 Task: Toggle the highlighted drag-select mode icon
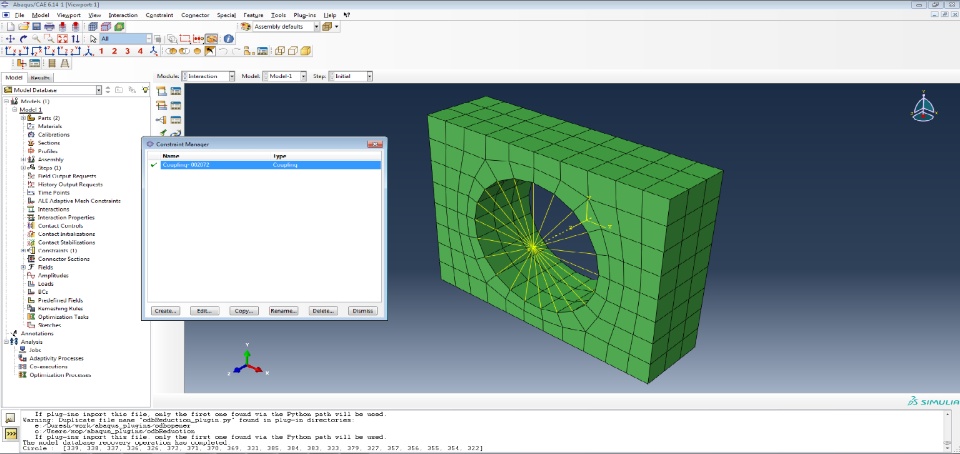click(212, 39)
